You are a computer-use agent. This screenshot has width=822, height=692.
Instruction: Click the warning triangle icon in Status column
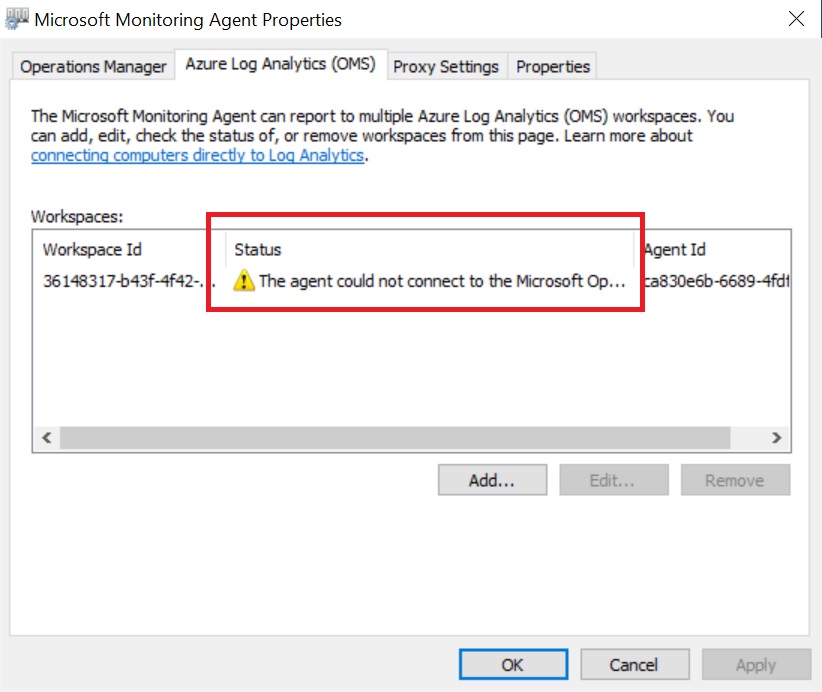tap(244, 281)
